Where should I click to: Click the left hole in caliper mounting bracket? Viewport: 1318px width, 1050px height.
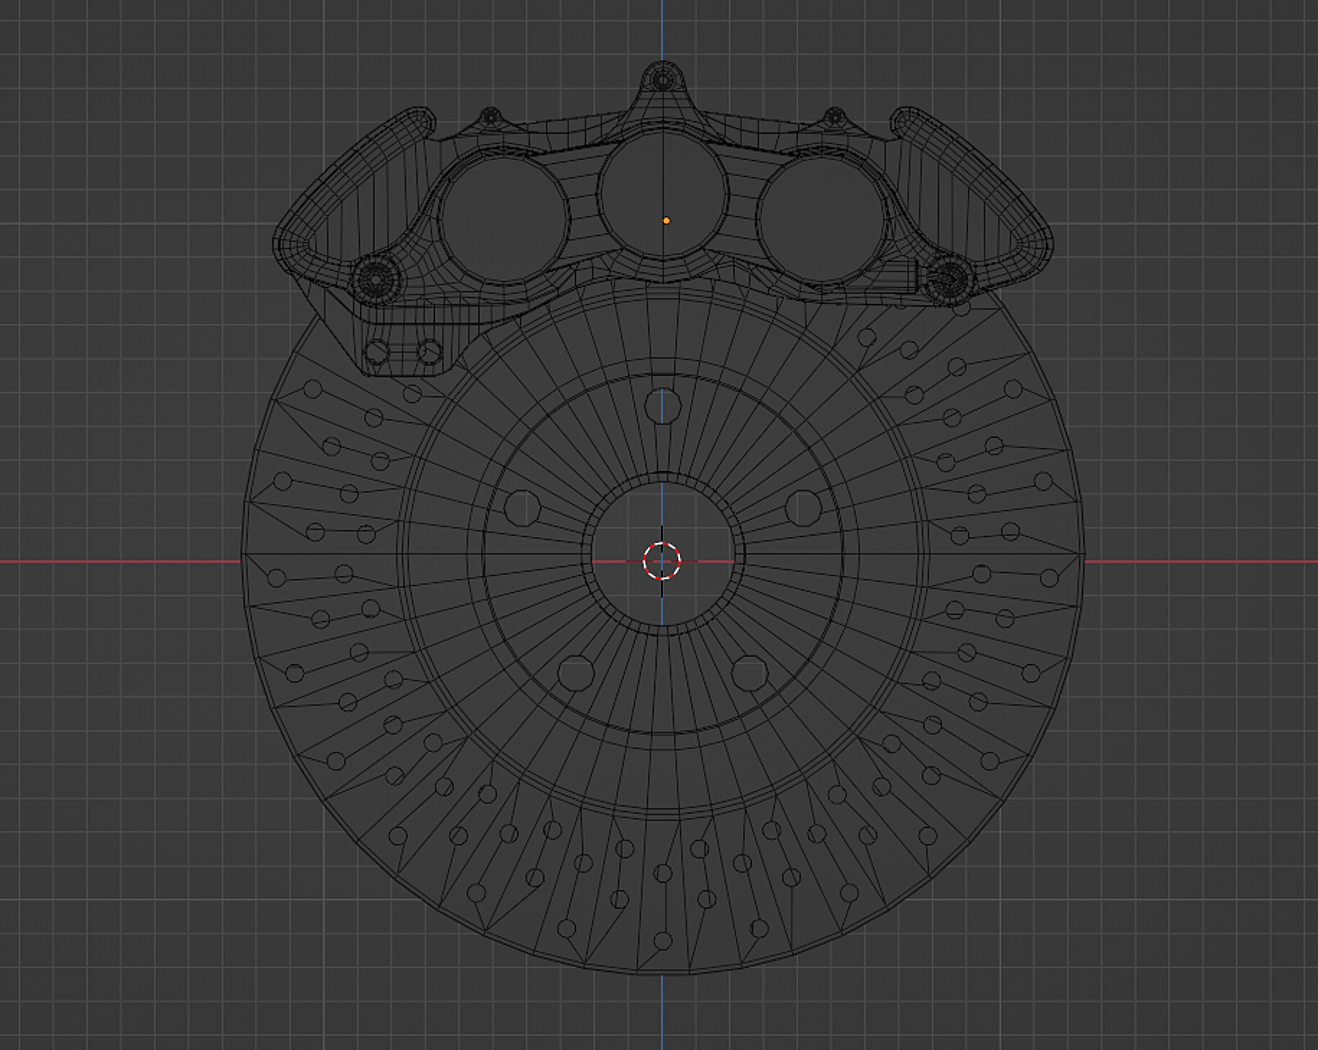tap(377, 352)
